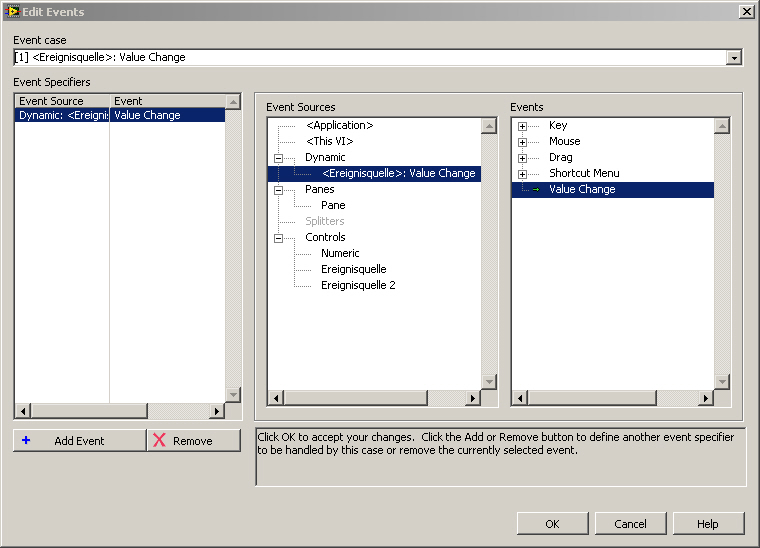
Task: Click the OK button
Action: (x=553, y=523)
